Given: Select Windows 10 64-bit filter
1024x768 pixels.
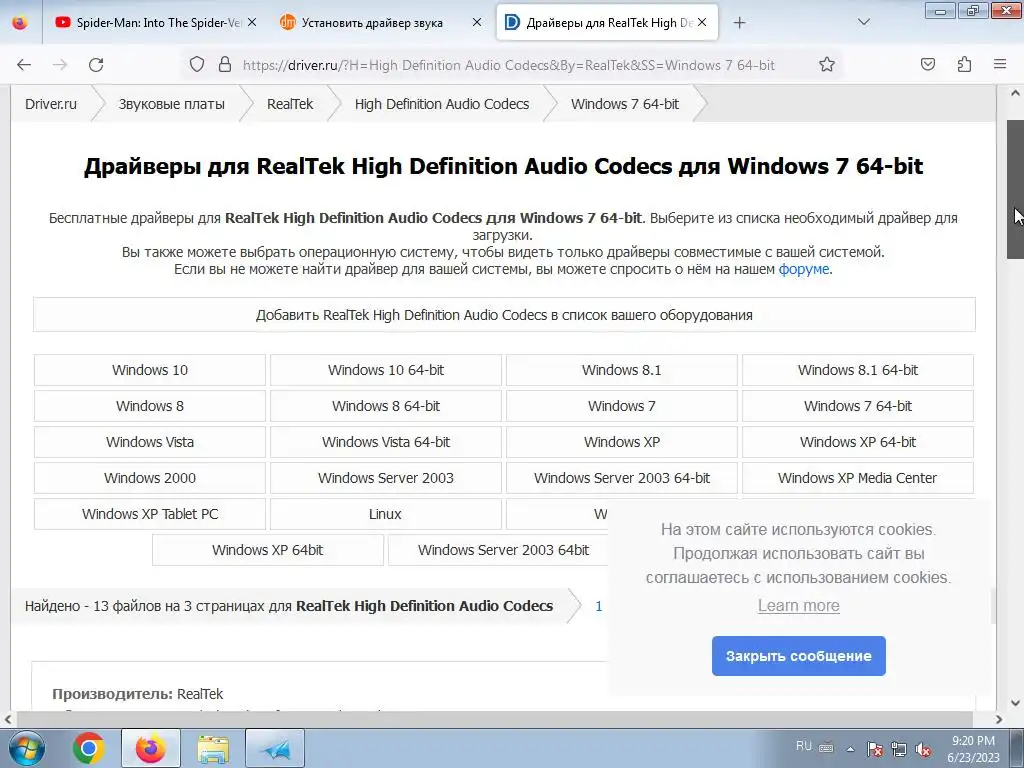Looking at the screenshot, I should (x=386, y=370).
